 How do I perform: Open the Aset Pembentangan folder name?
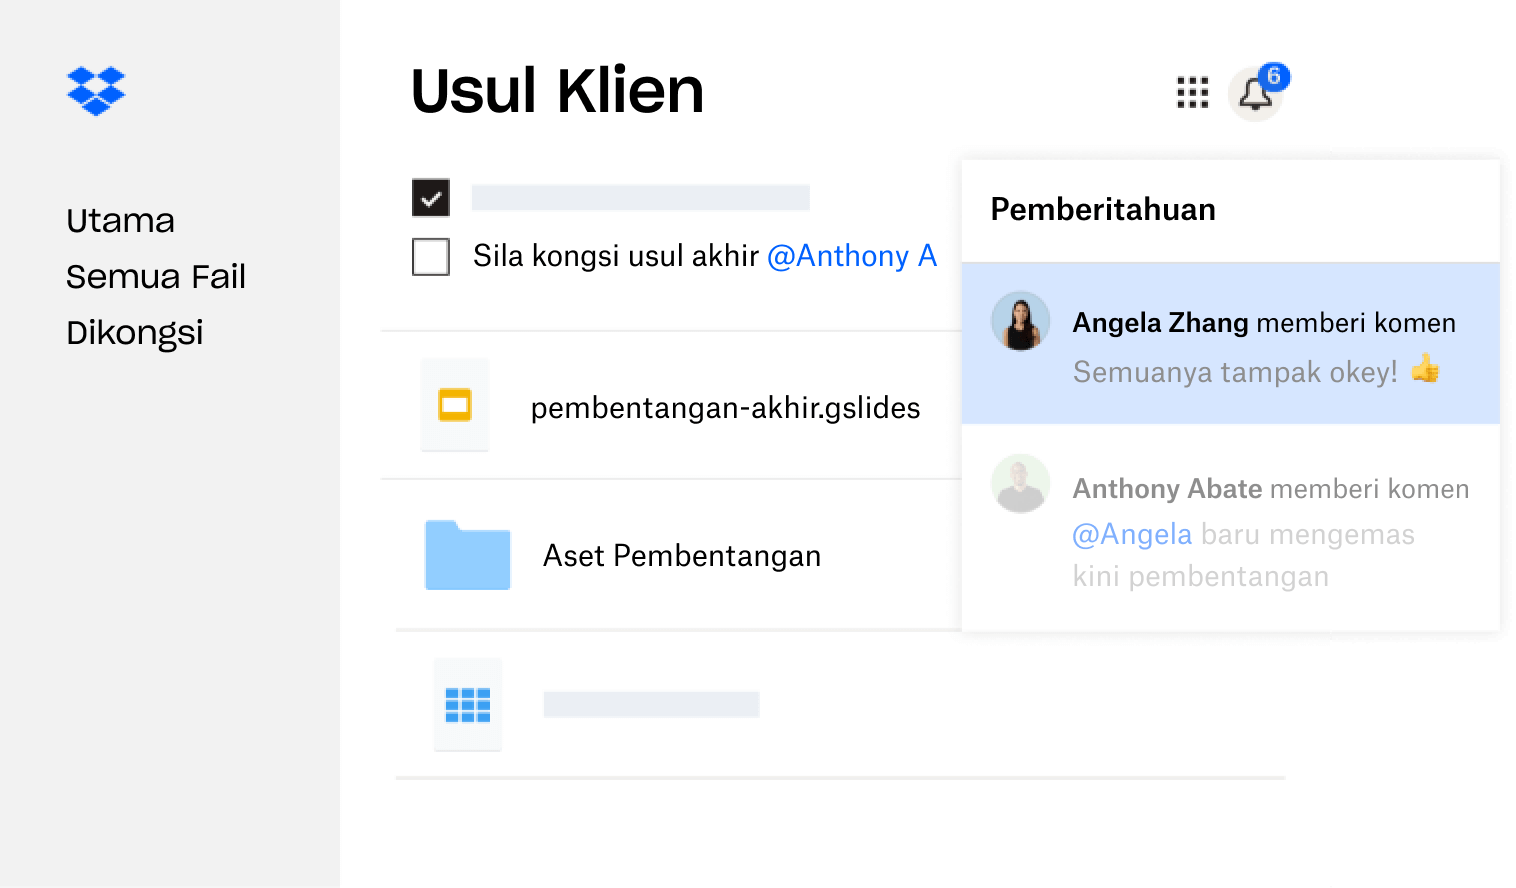pos(682,555)
